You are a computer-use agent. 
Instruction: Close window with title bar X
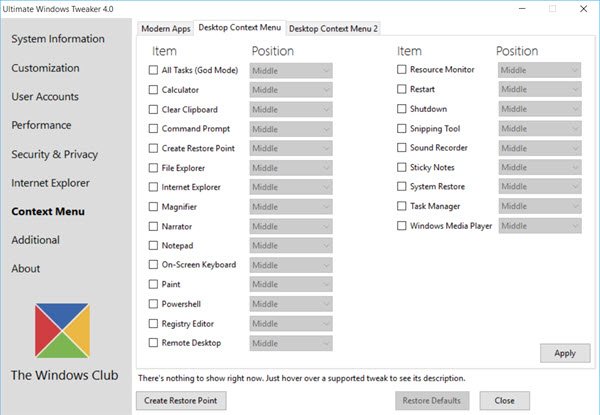tap(583, 8)
